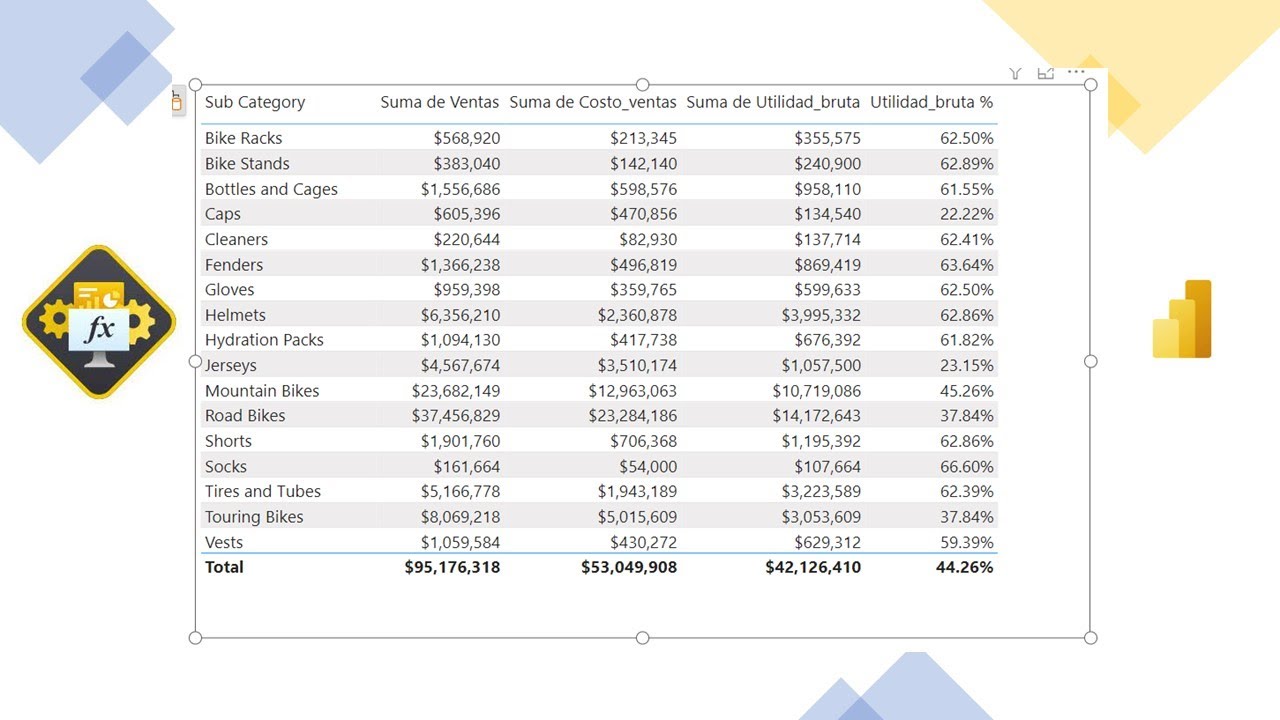Click the 44.26% total margin
Viewport: 1280px width, 720px height.
click(x=965, y=567)
